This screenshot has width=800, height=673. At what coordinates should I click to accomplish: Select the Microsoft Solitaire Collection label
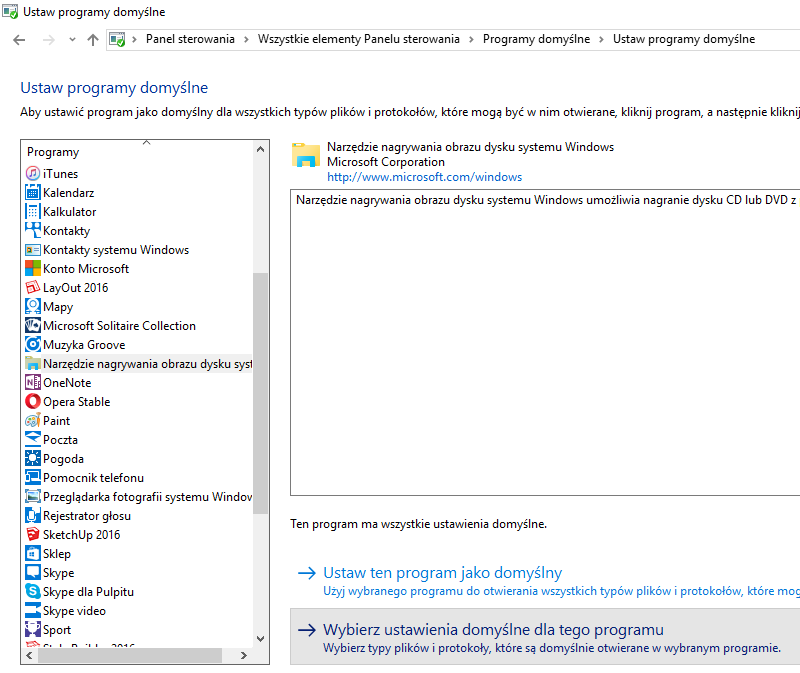point(119,326)
